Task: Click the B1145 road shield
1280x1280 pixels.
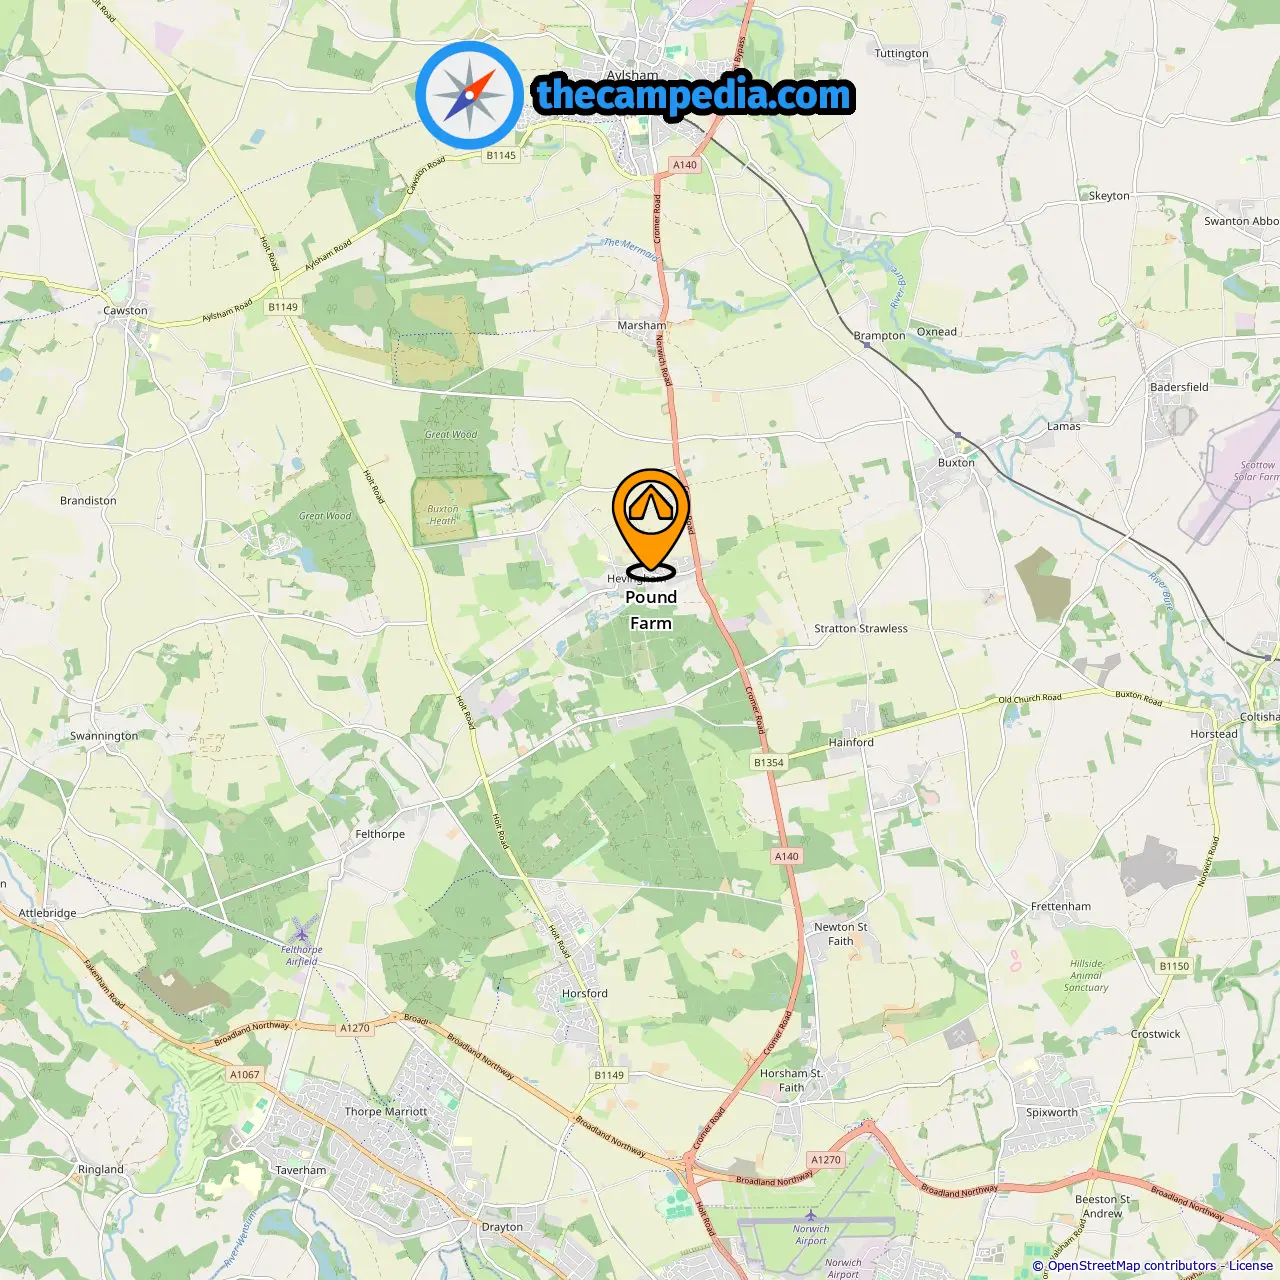Action: (501, 155)
